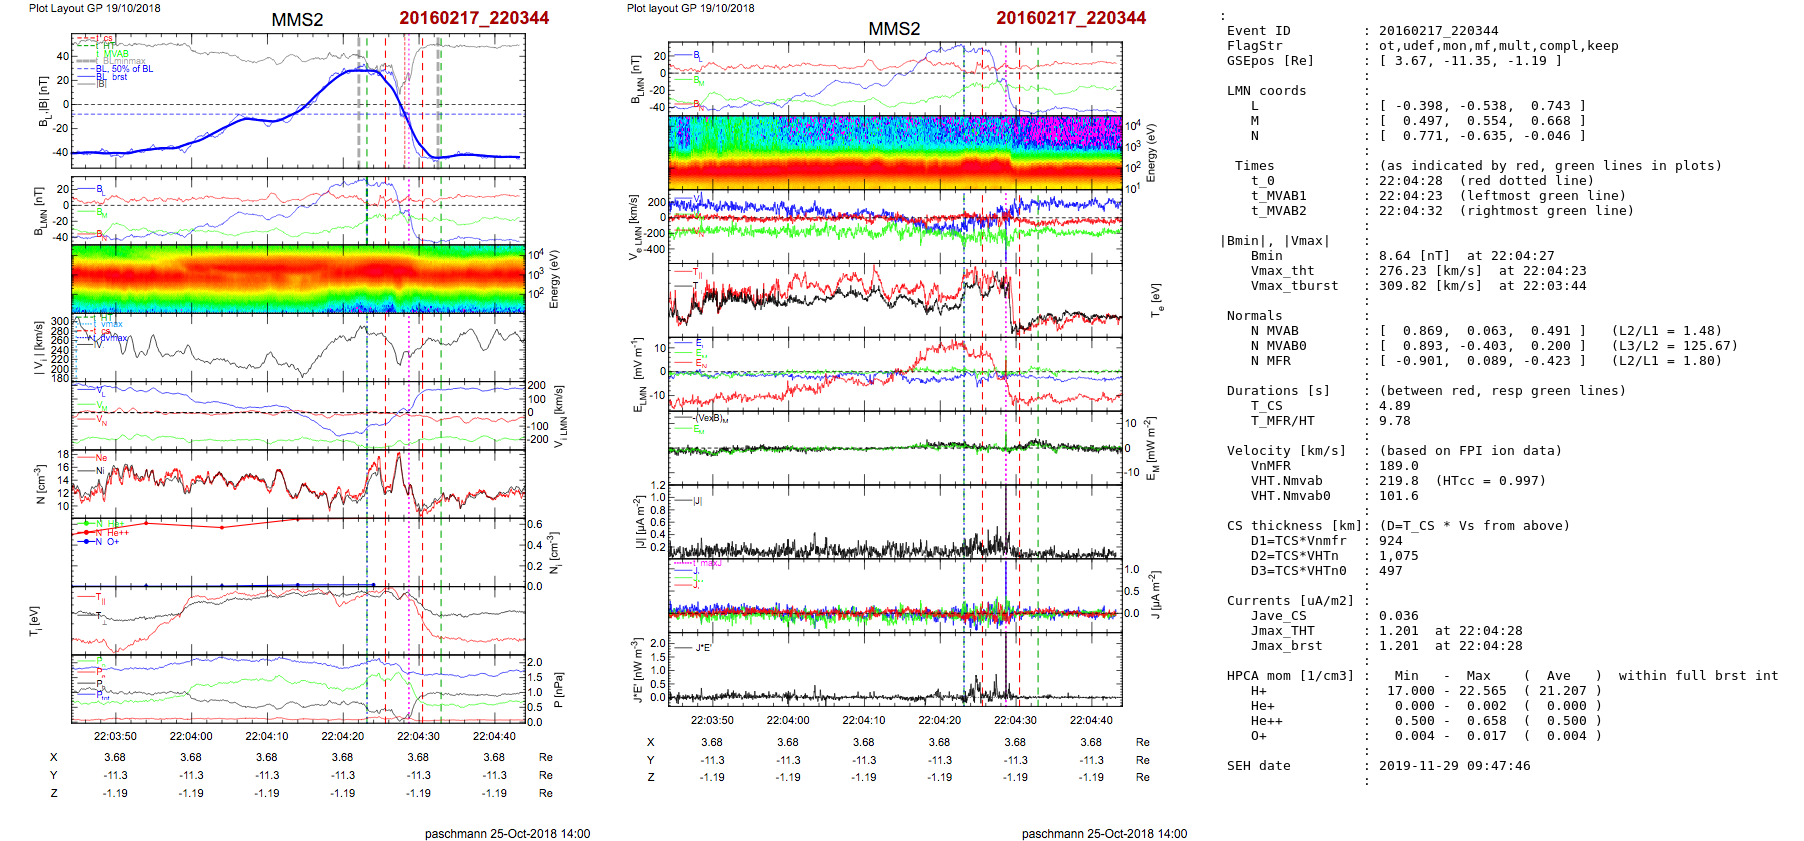Screen dimensions: 1804x841
Task: Click the 22:04:30 tick label under right plot
Action: (1015, 720)
